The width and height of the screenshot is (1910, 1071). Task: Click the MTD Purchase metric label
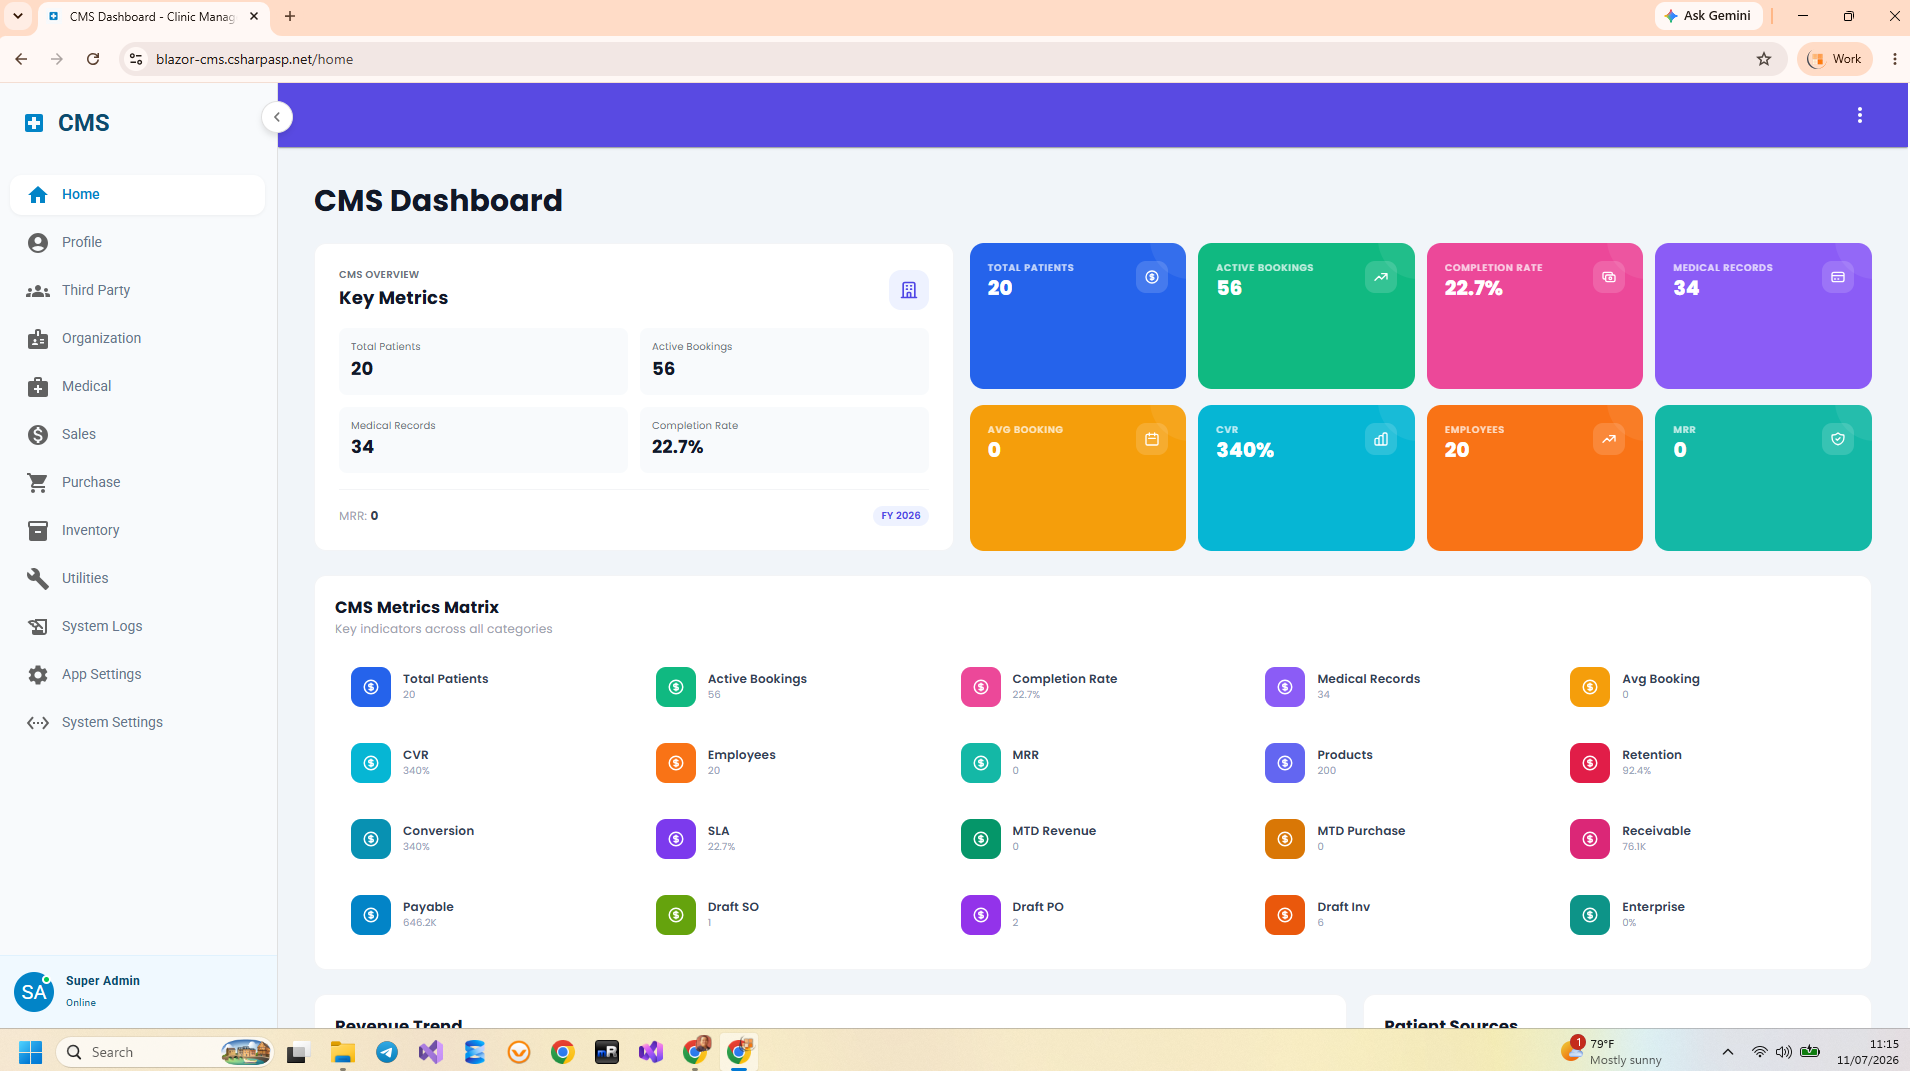click(x=1361, y=831)
